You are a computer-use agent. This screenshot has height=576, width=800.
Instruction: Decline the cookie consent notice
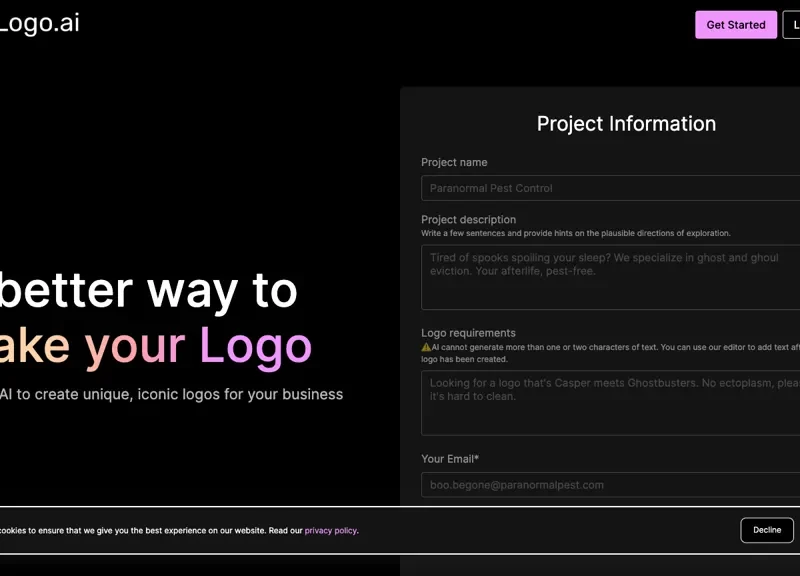(x=767, y=530)
